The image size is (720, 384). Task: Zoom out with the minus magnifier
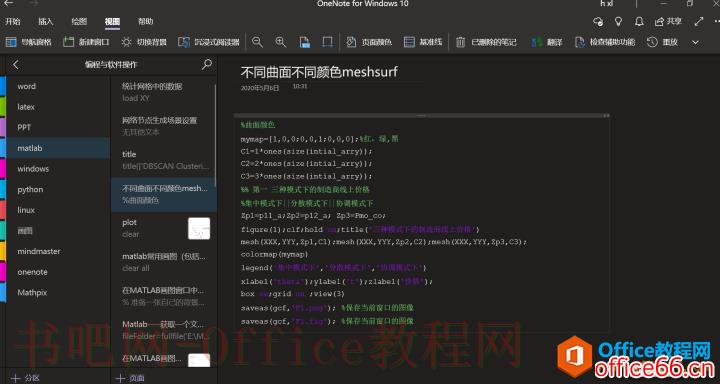pyautogui.click(x=258, y=42)
